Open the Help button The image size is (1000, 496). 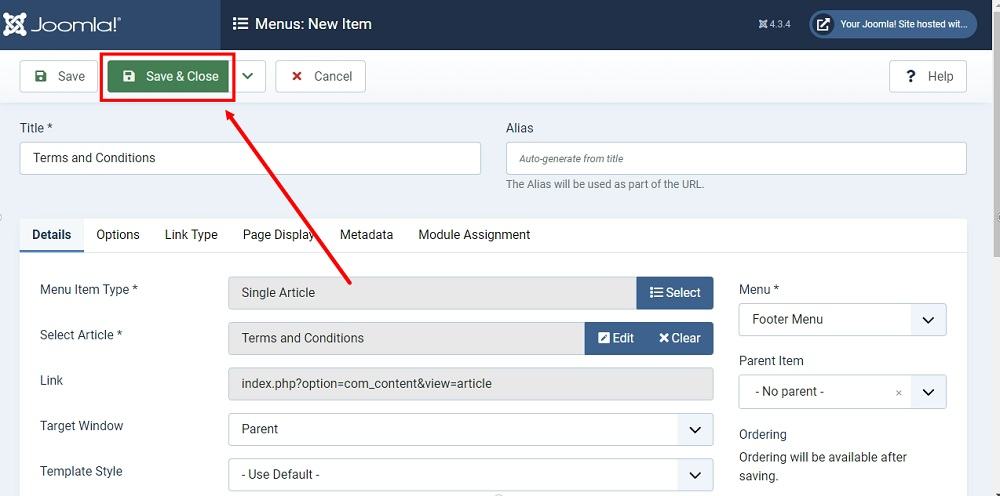click(x=928, y=77)
